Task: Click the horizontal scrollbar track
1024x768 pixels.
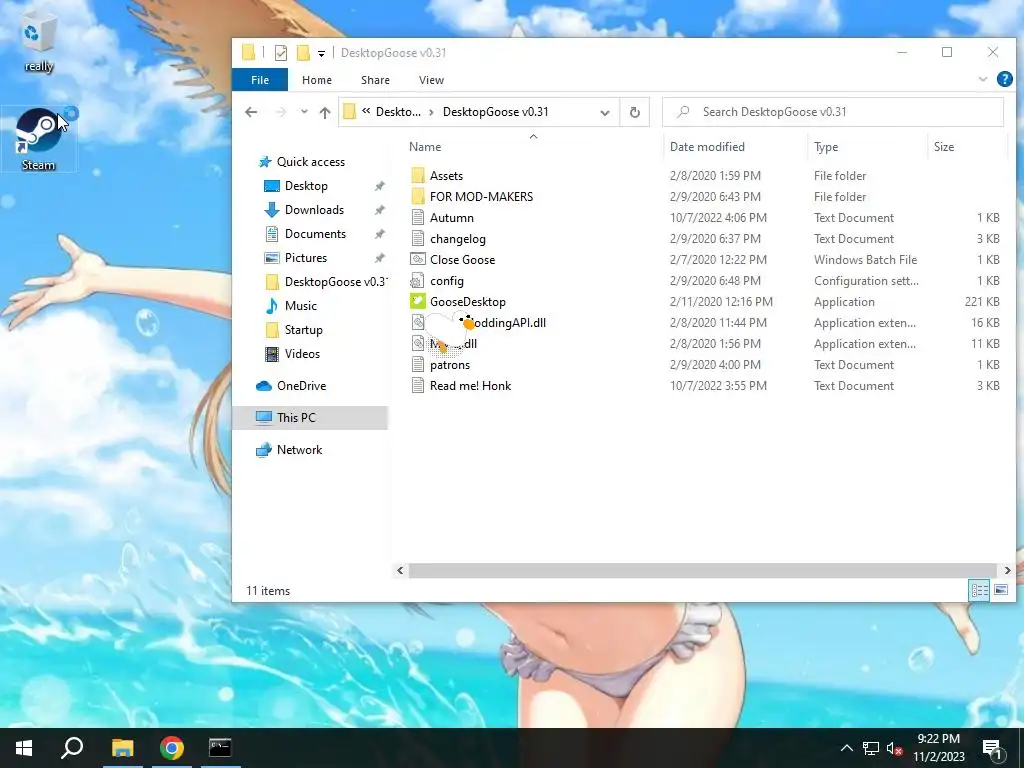Action: [x=702, y=571]
